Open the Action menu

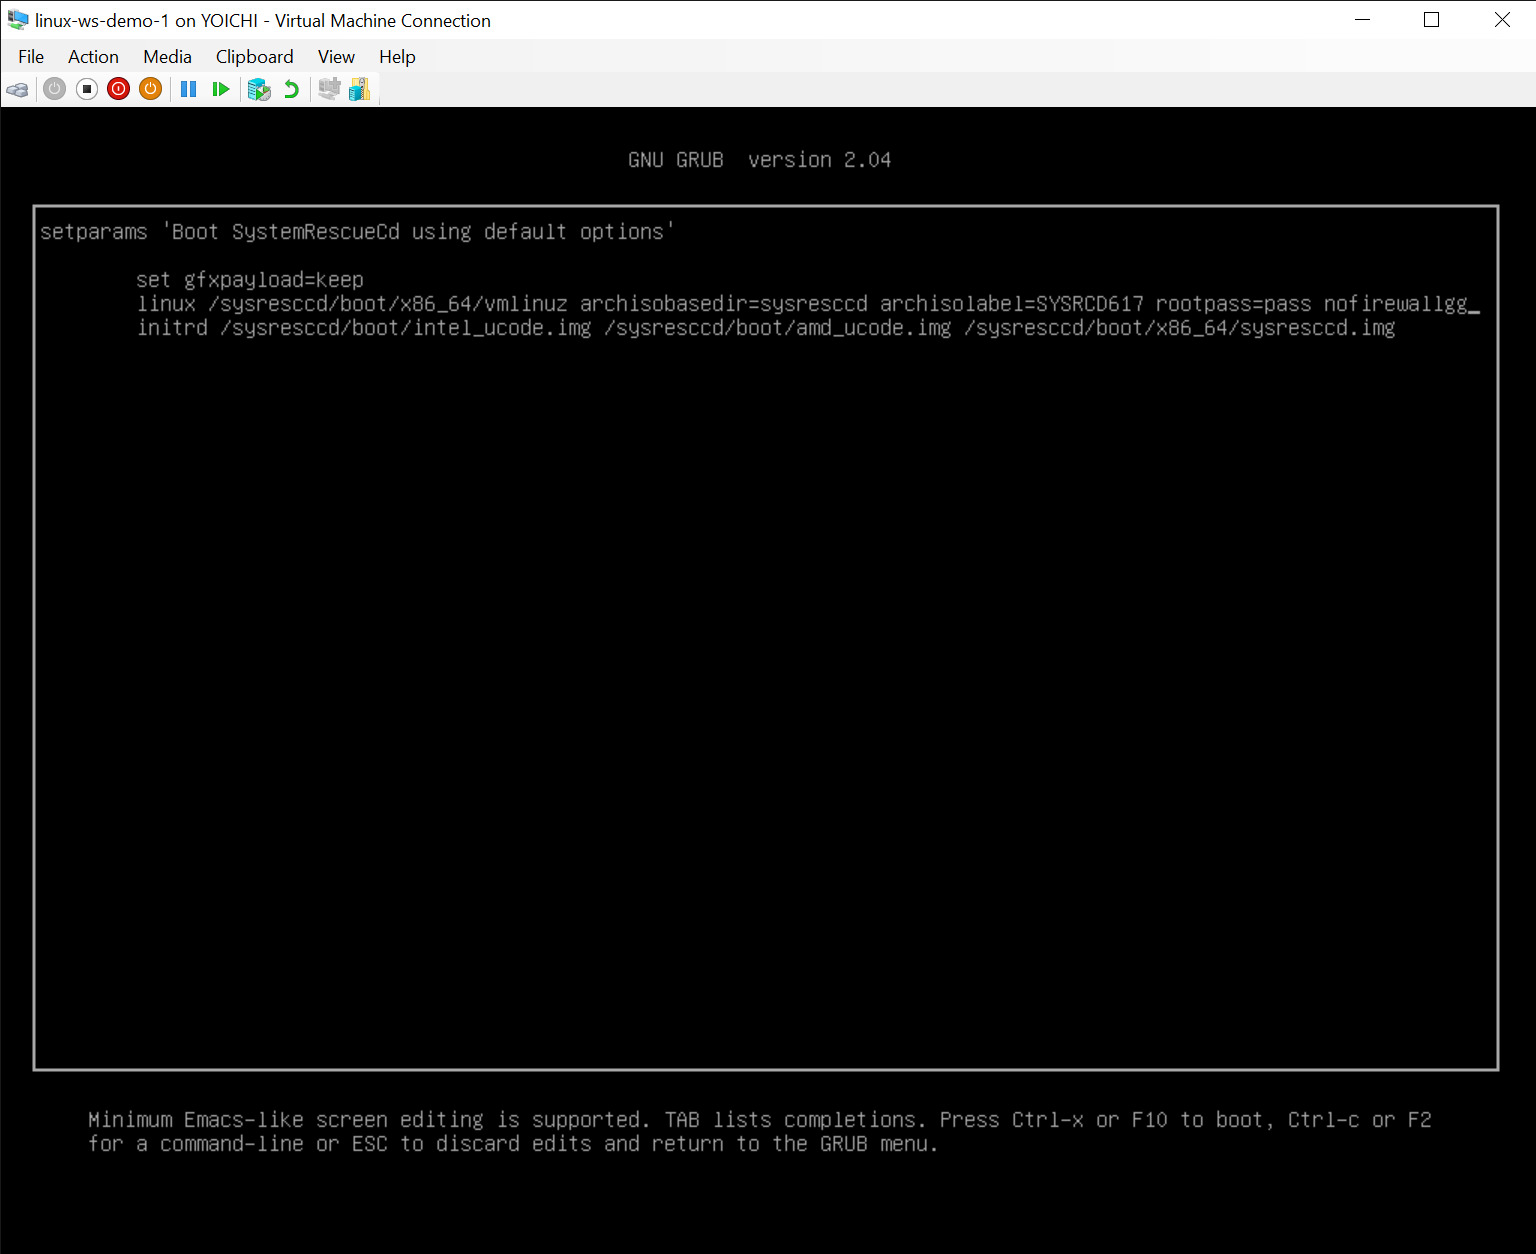click(93, 57)
